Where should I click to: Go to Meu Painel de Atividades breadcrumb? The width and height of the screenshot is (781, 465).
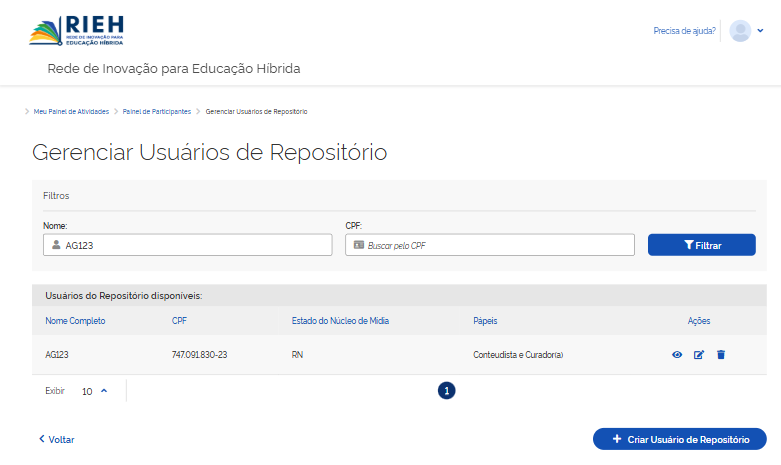coord(71,112)
